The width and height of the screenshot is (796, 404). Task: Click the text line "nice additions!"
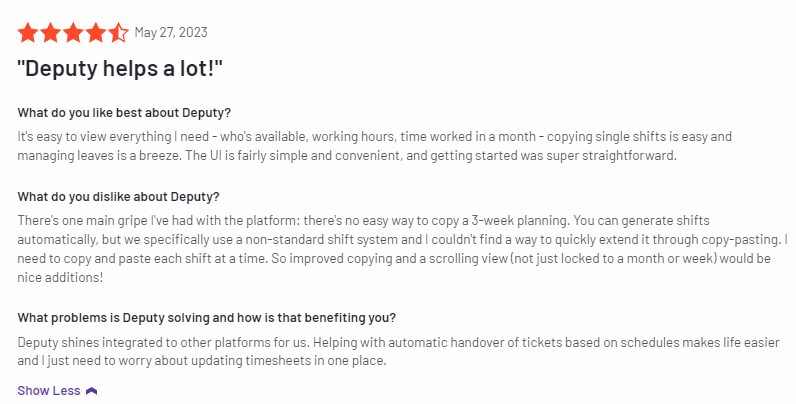coord(60,278)
